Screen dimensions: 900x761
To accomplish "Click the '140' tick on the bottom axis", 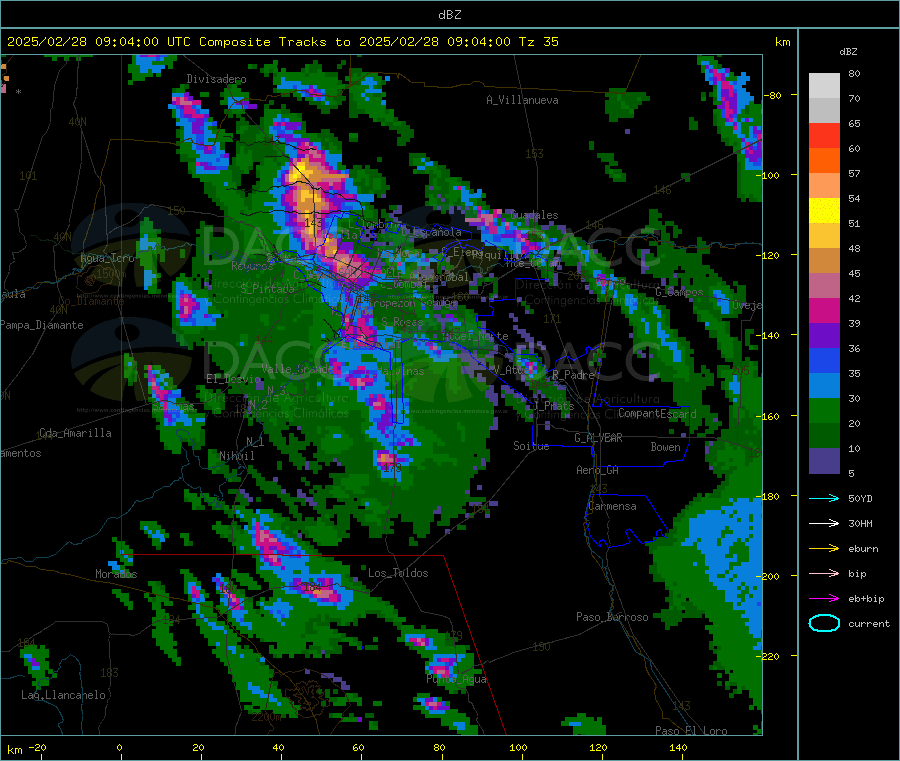I will tap(678, 747).
